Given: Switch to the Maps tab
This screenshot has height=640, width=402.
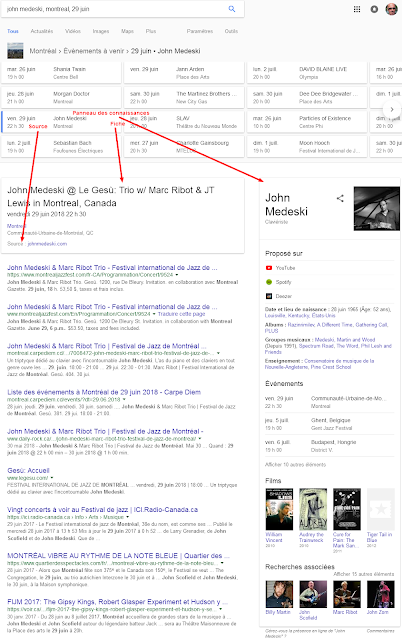Looking at the screenshot, I should click(x=127, y=31).
